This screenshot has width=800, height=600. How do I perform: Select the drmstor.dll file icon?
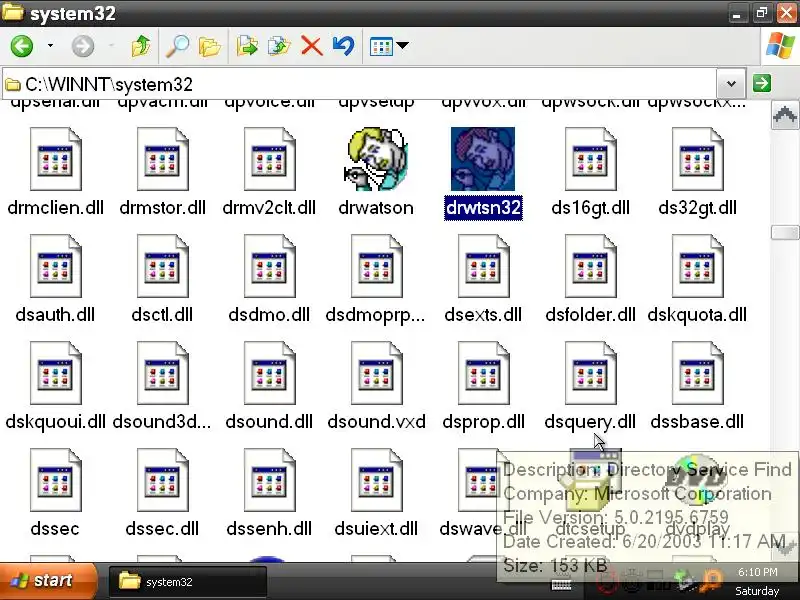click(162, 159)
